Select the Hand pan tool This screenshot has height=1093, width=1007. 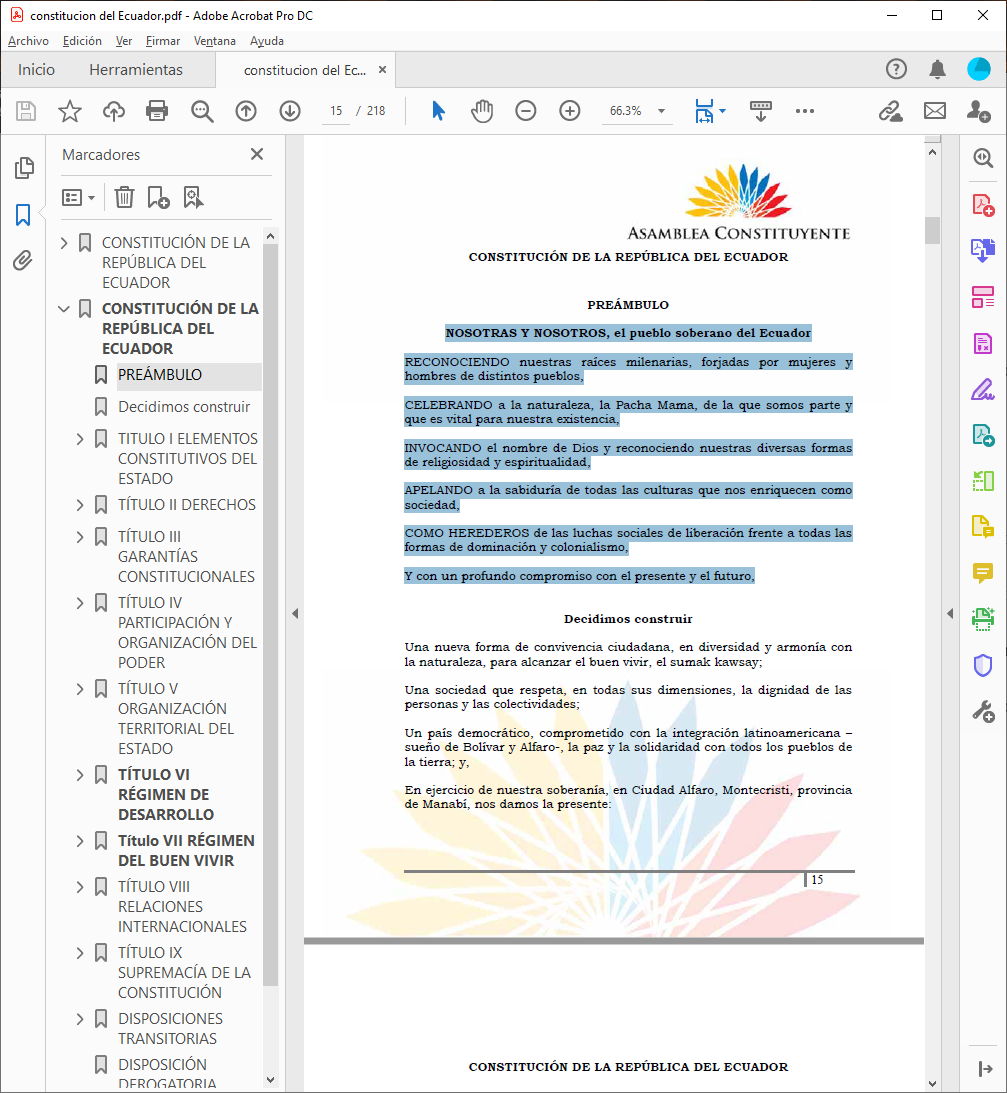click(482, 111)
